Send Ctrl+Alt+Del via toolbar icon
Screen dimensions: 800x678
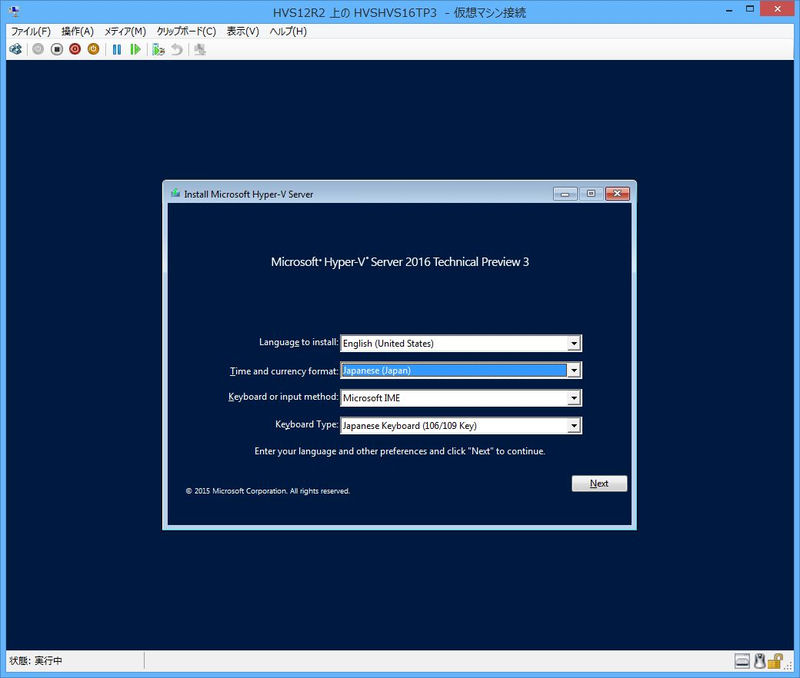(x=16, y=49)
